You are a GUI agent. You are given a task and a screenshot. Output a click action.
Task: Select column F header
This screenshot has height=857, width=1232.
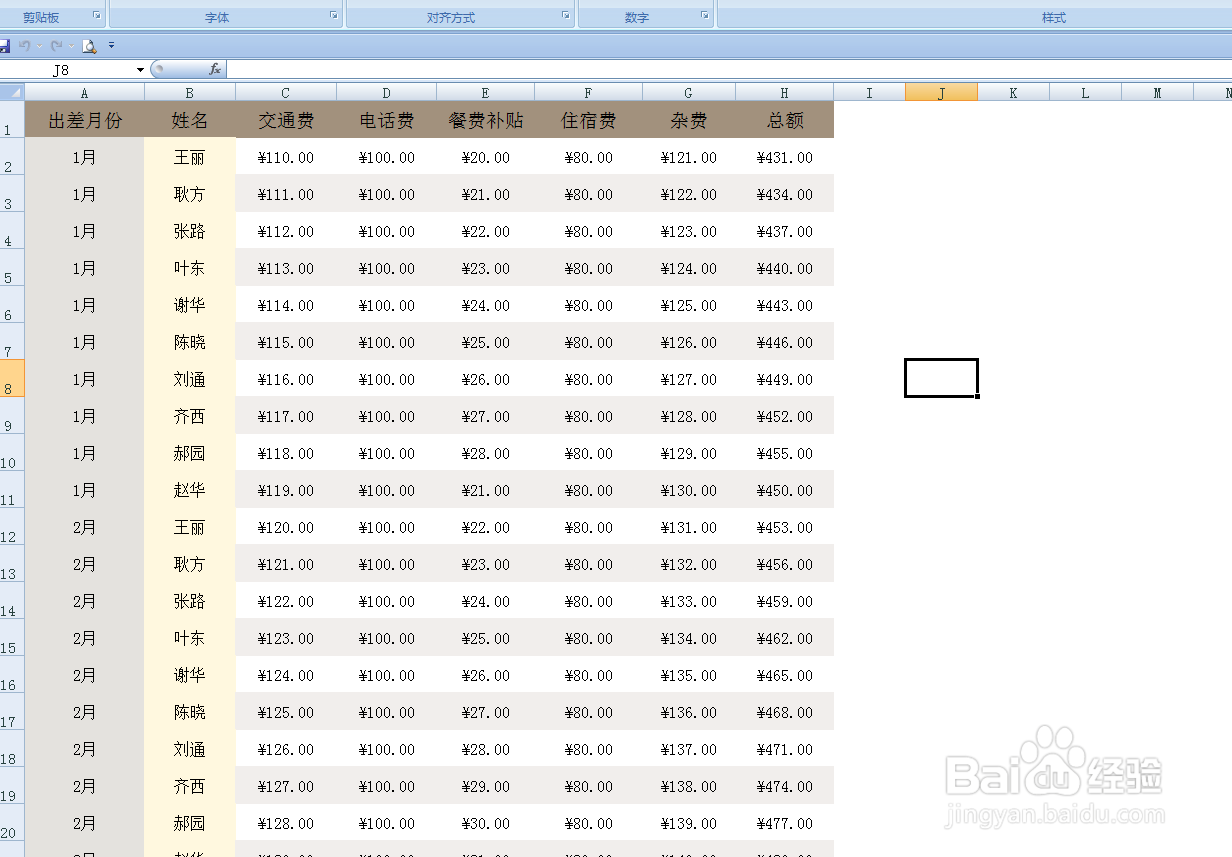(x=589, y=93)
